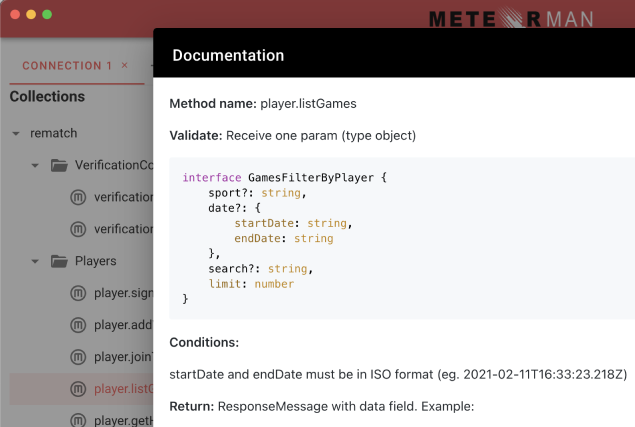635x427 pixels.
Task: Click the Meteor icon beside player.geth
Action: point(78,420)
